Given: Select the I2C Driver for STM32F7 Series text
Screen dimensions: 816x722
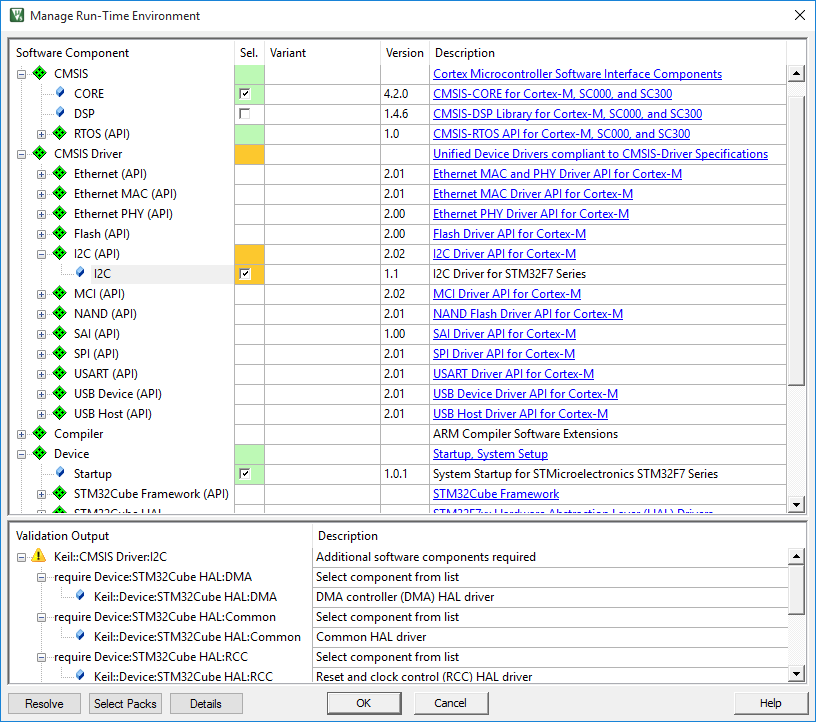Looking at the screenshot, I should point(509,274).
